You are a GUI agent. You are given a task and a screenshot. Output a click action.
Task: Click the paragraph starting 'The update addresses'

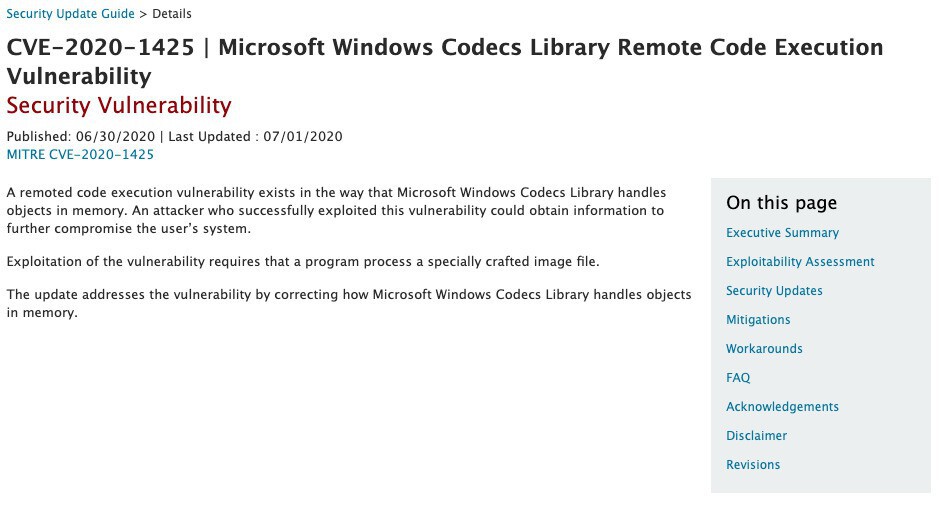[x=348, y=304]
